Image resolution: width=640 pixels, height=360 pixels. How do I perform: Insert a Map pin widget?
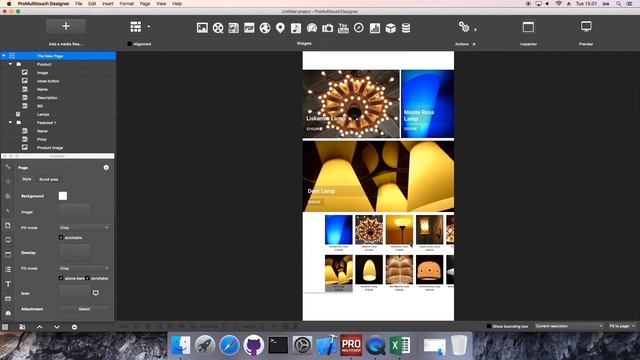pos(280,28)
